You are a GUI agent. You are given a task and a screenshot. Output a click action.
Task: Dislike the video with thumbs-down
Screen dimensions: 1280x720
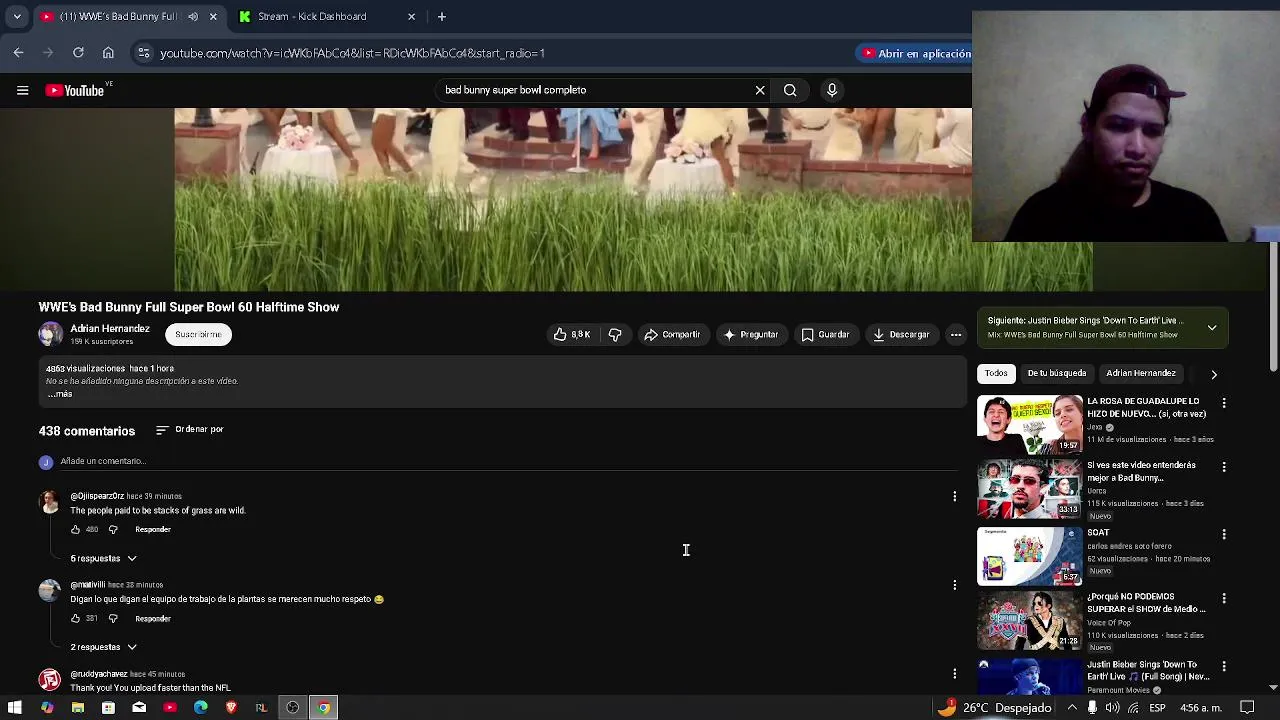(x=615, y=334)
